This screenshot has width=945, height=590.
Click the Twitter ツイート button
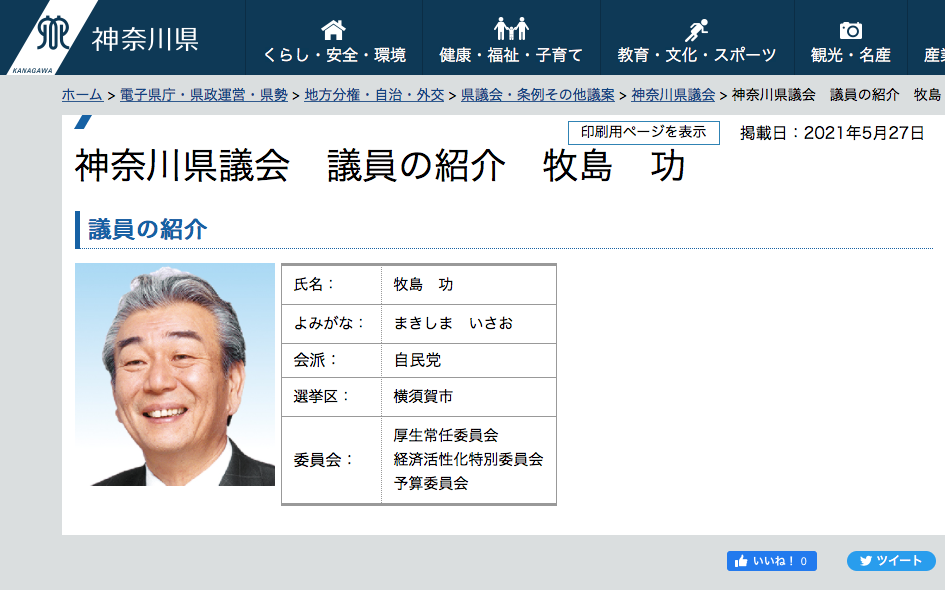(x=890, y=561)
